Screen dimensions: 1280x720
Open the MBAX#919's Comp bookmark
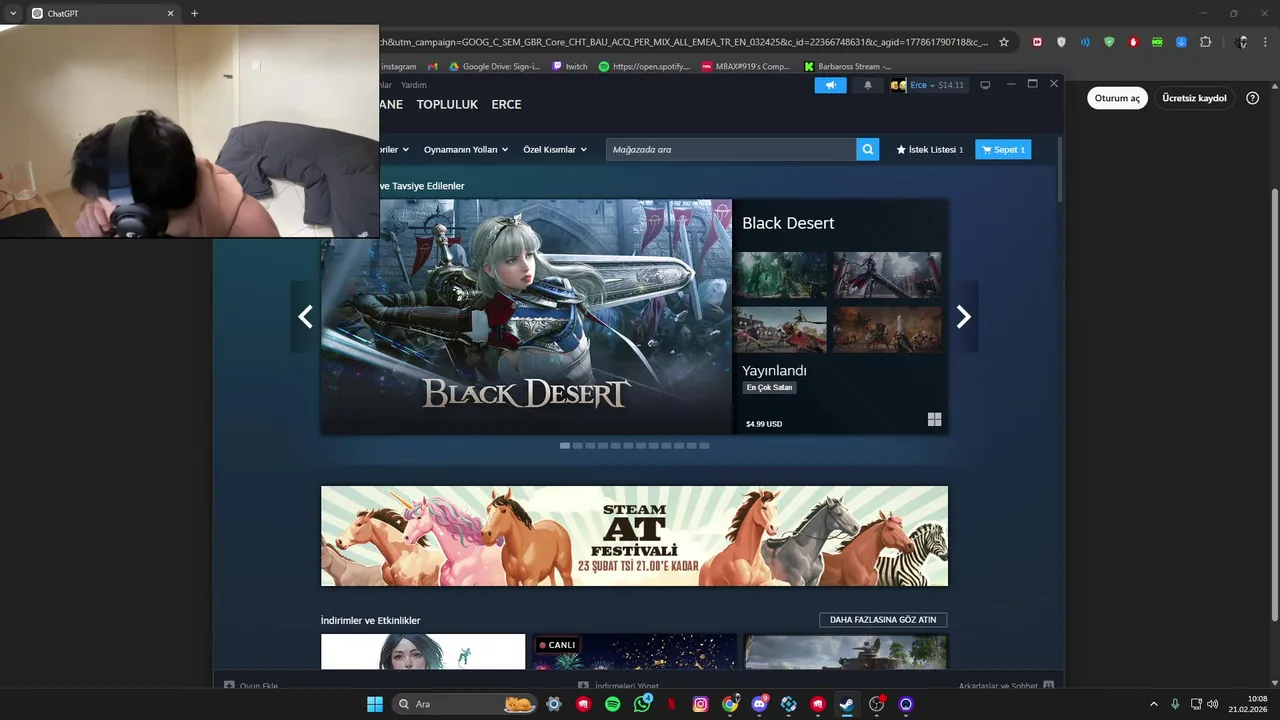tap(746, 67)
